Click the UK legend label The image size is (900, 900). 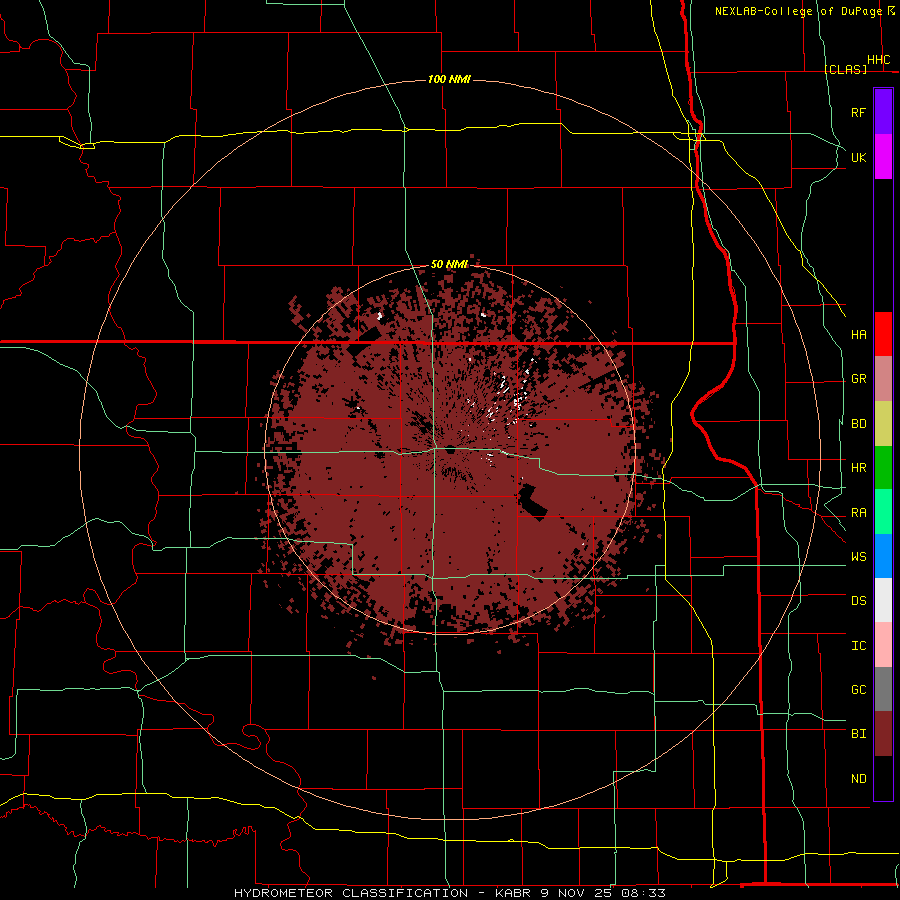click(x=858, y=157)
